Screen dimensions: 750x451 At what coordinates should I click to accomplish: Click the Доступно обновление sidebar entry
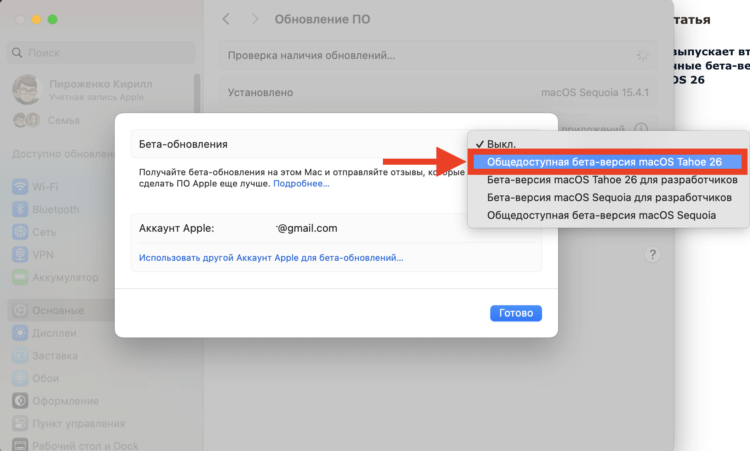pyautogui.click(x=62, y=154)
